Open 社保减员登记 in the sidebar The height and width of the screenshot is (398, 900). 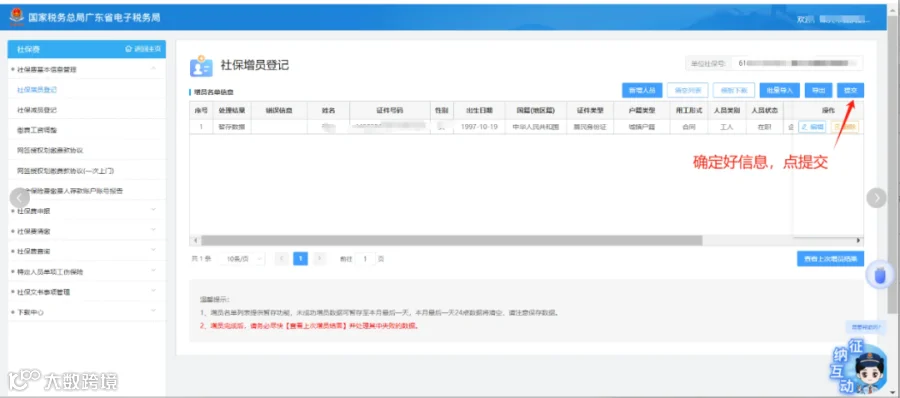point(37,110)
